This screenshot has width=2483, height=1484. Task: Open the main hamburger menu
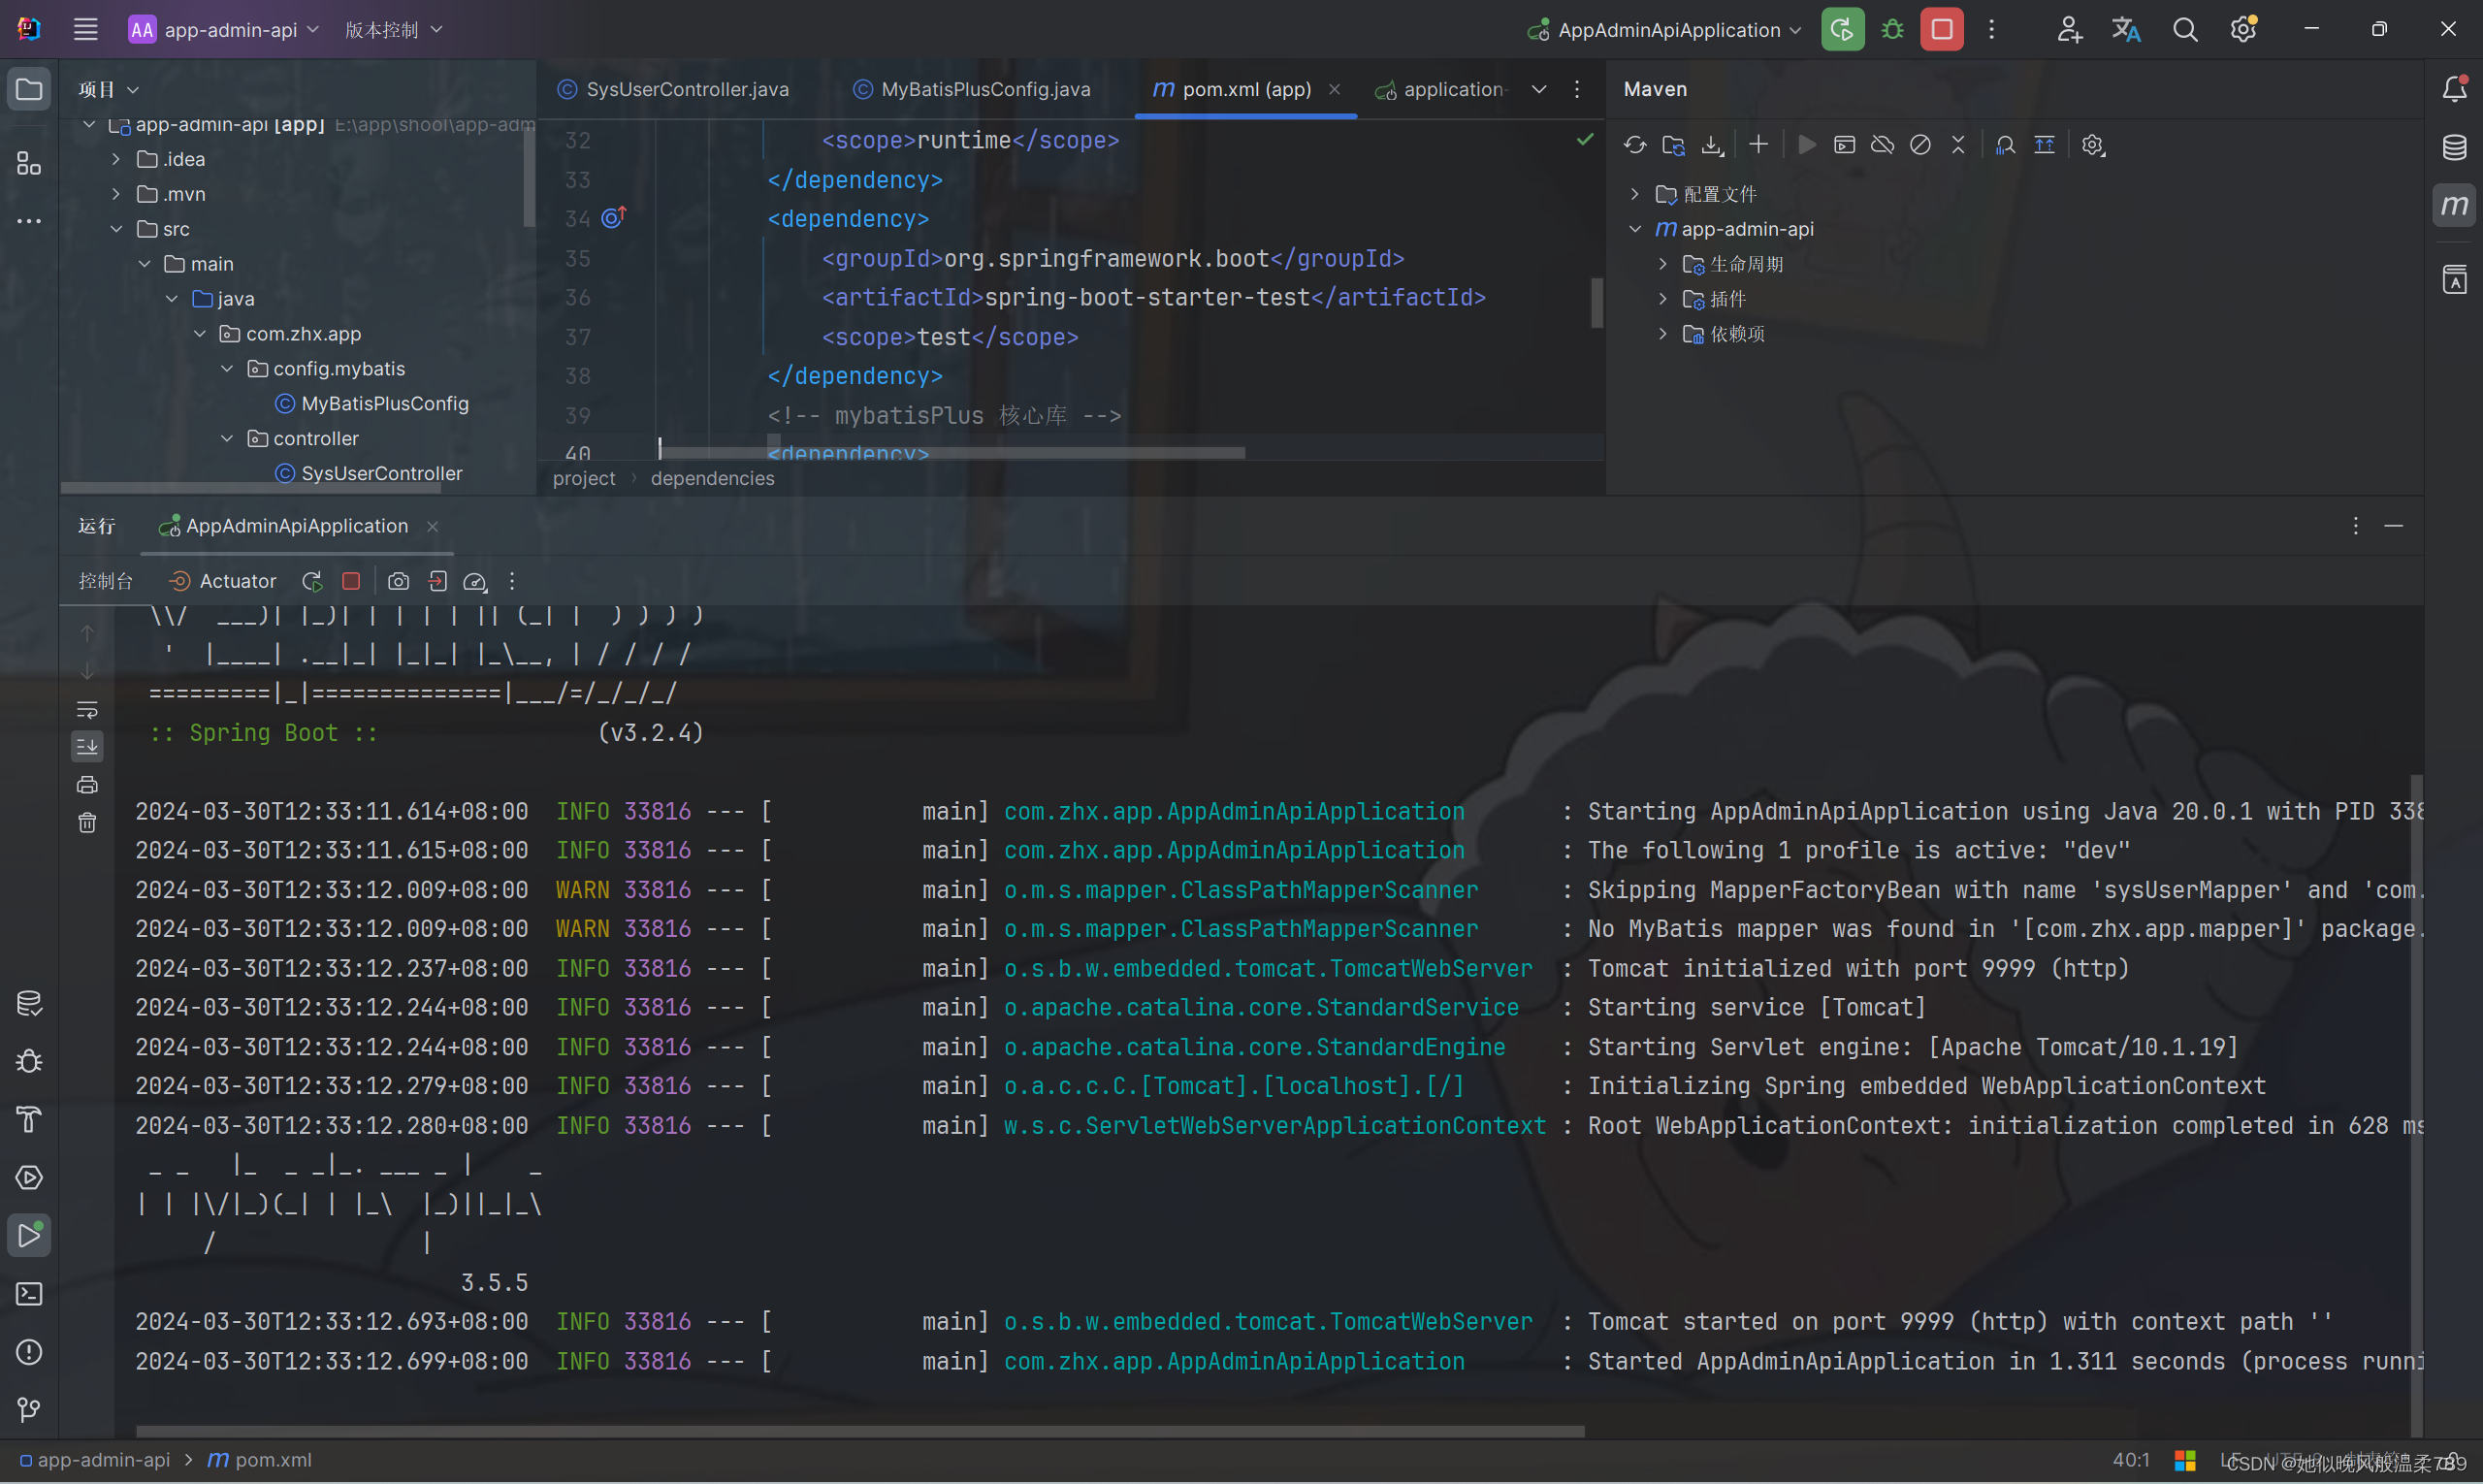(x=86, y=29)
